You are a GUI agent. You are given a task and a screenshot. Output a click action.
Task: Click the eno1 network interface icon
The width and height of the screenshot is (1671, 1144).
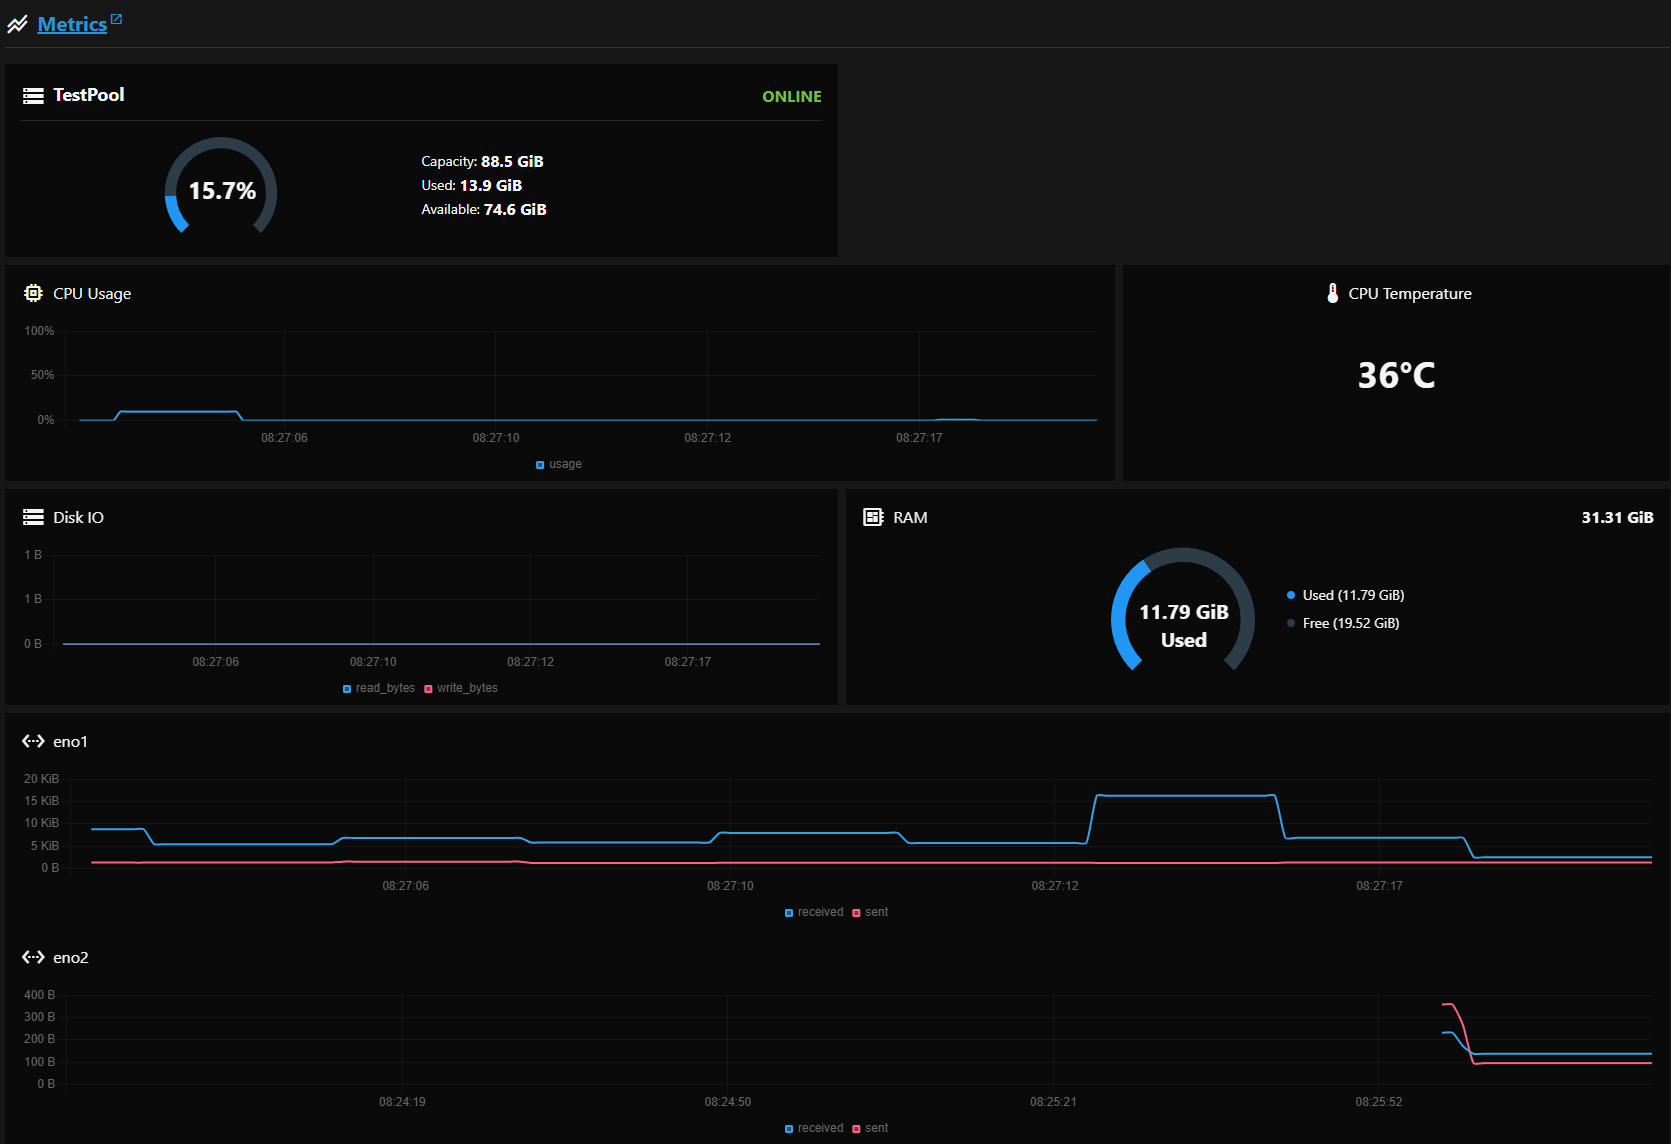33,741
